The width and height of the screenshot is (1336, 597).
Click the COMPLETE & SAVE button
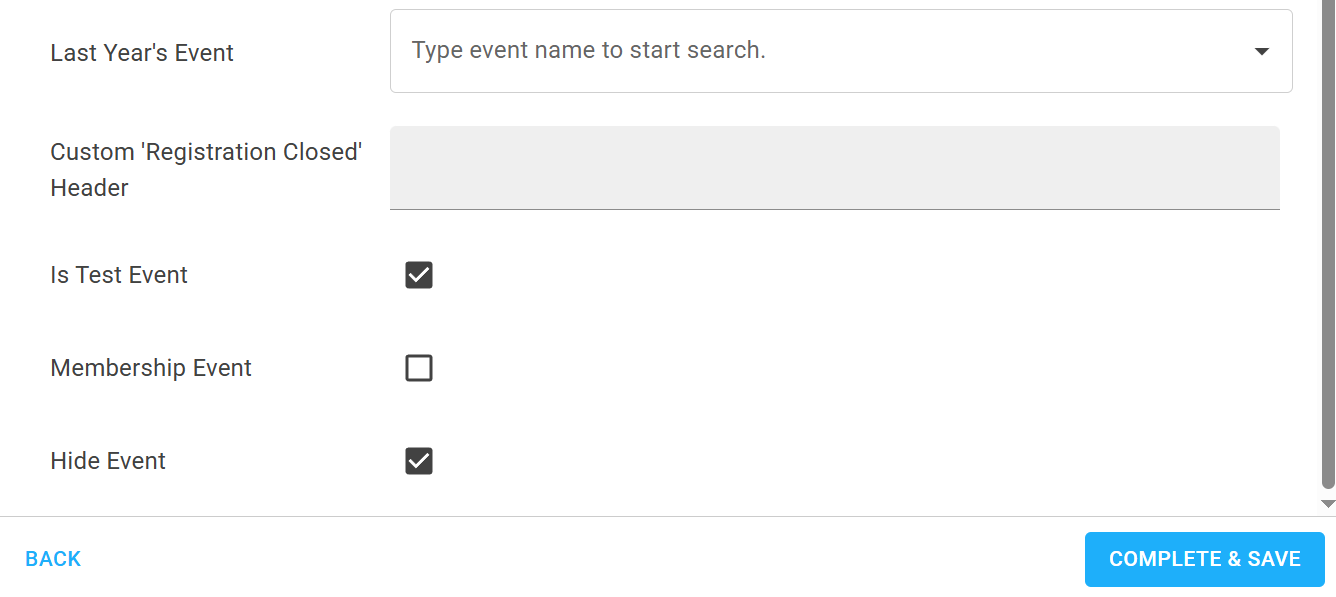(1204, 559)
